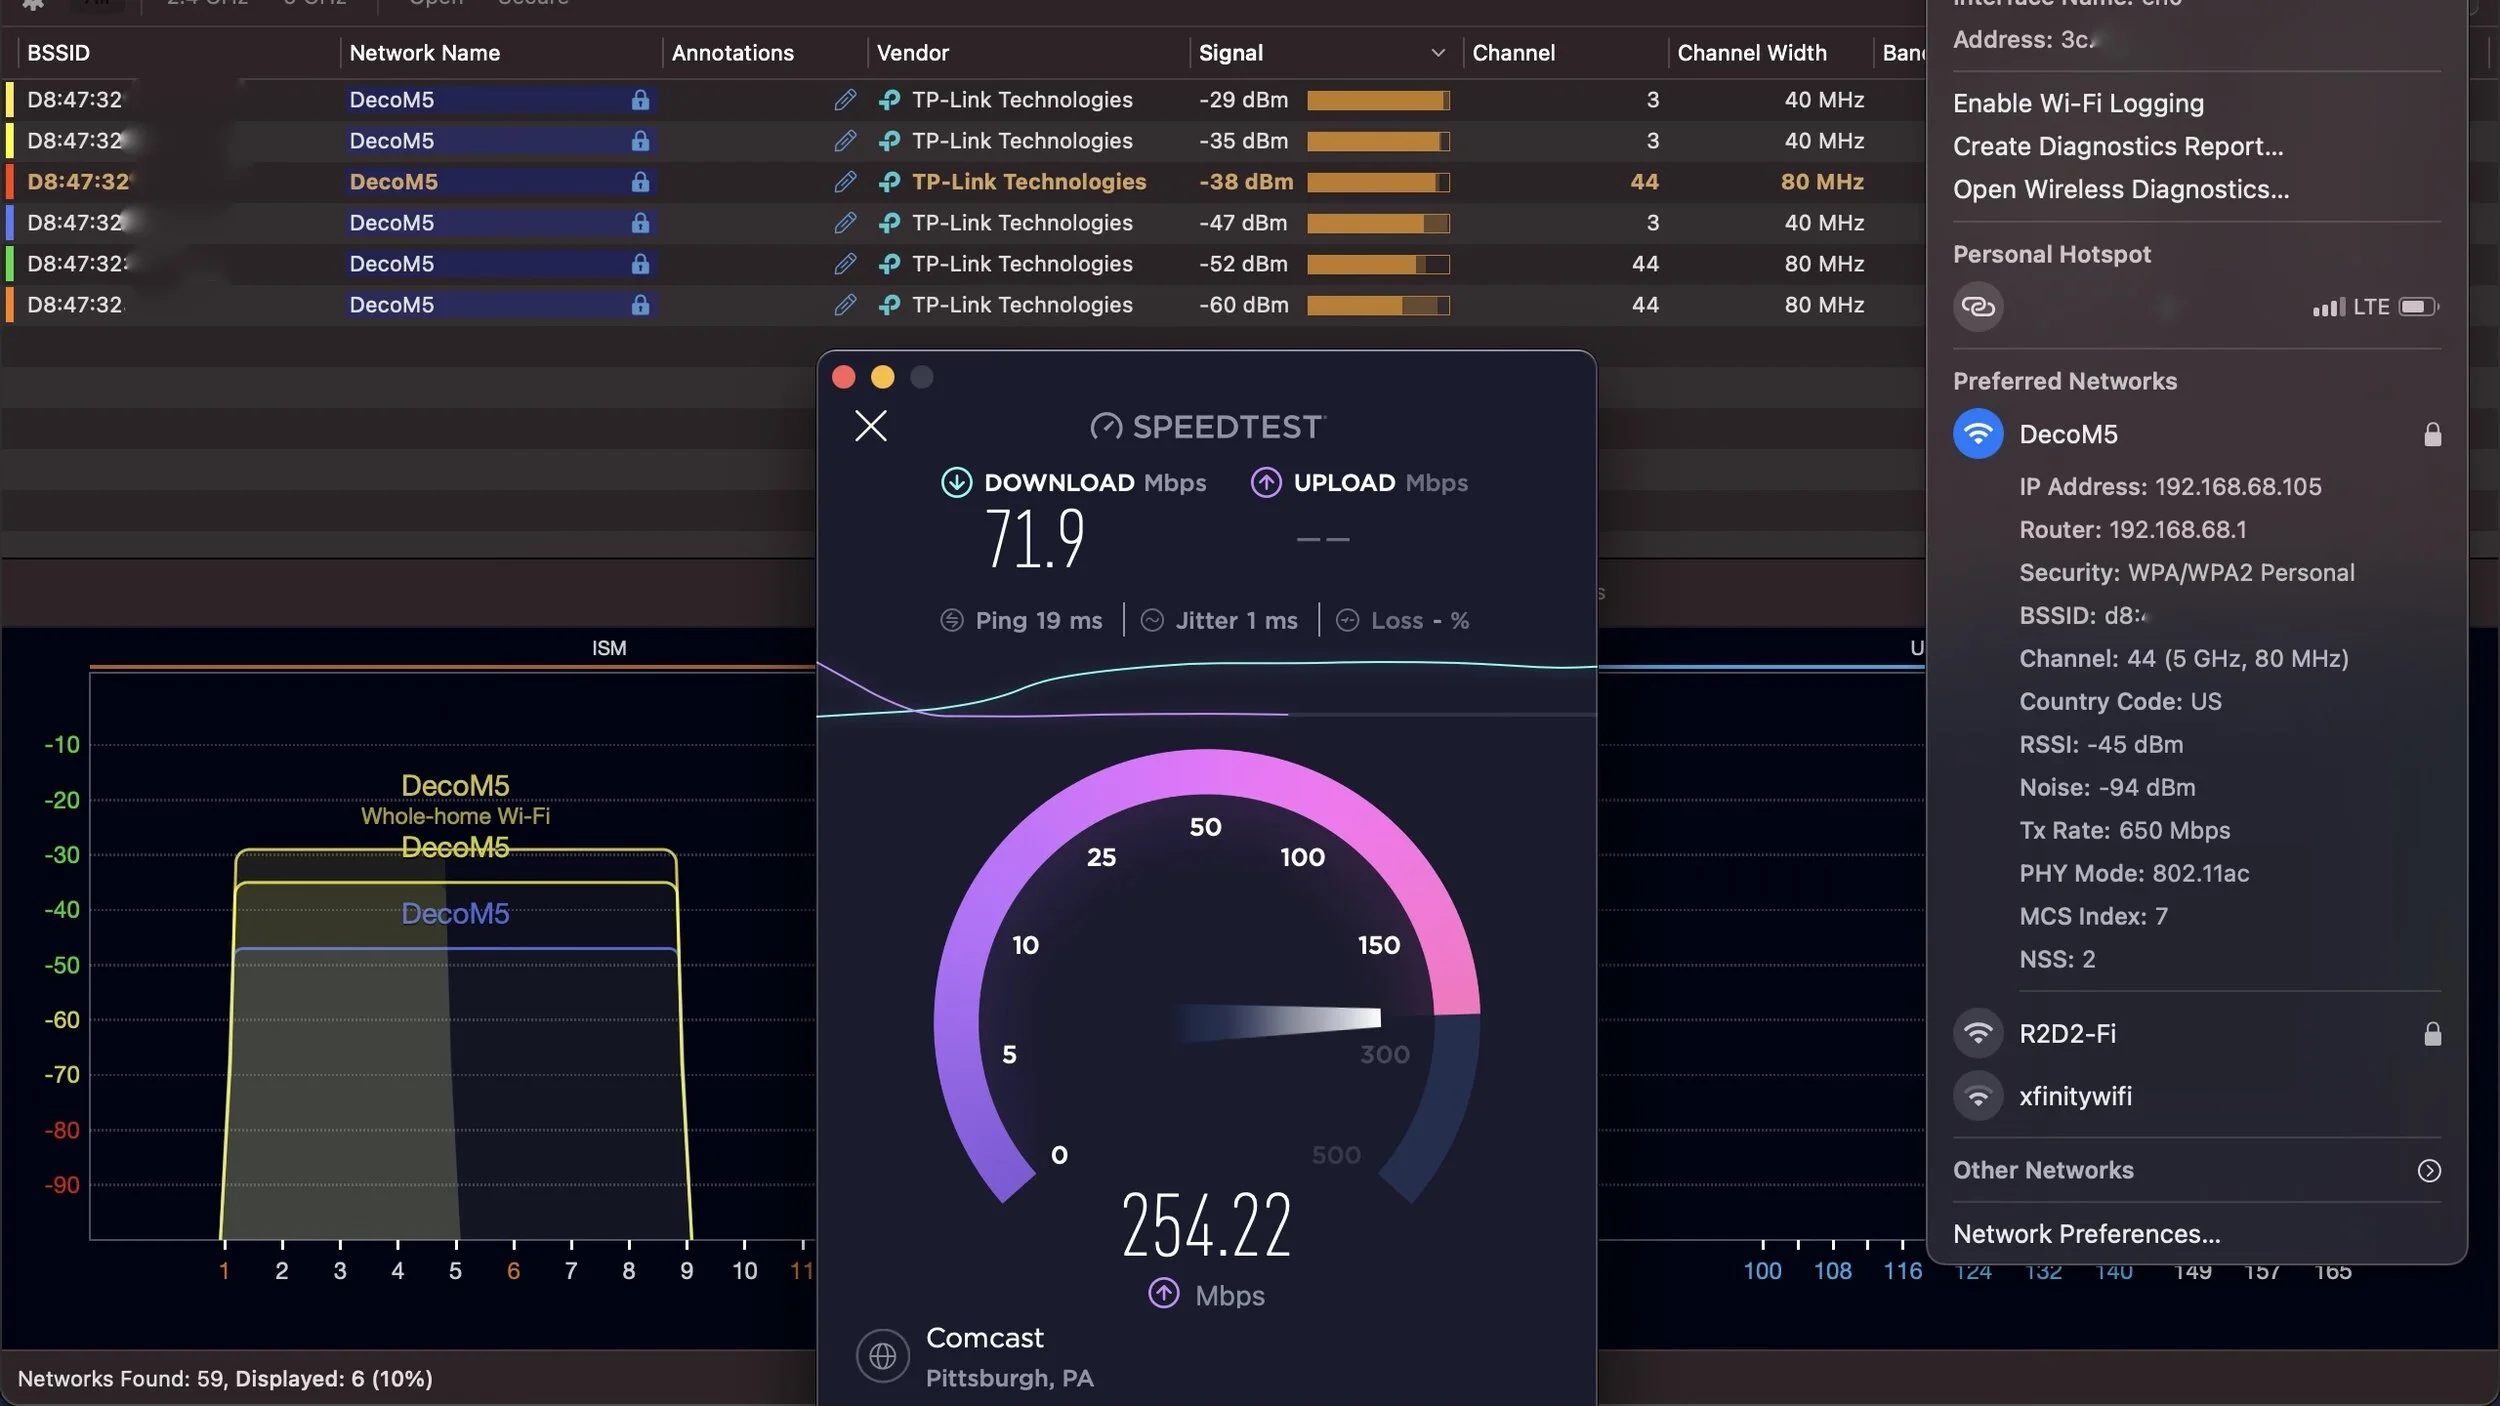Image resolution: width=2500 pixels, height=1406 pixels.
Task: Click the upload arrow icon beside UPLOAD
Action: [x=1265, y=482]
